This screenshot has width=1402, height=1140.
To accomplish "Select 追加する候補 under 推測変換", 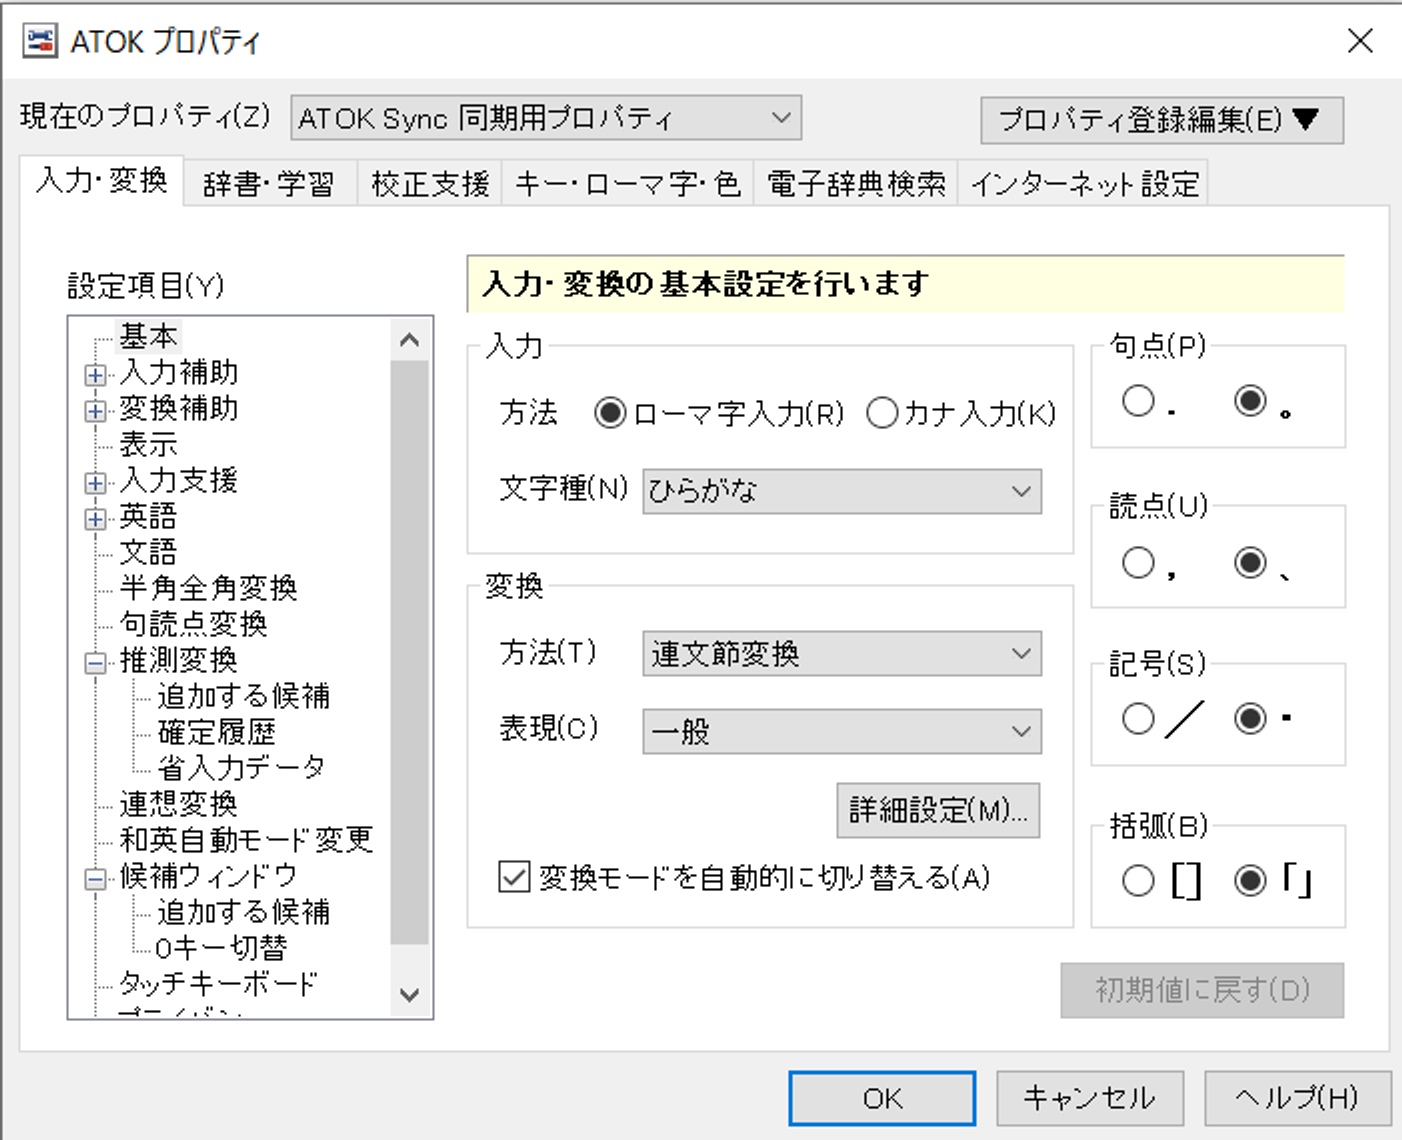I will (x=243, y=696).
